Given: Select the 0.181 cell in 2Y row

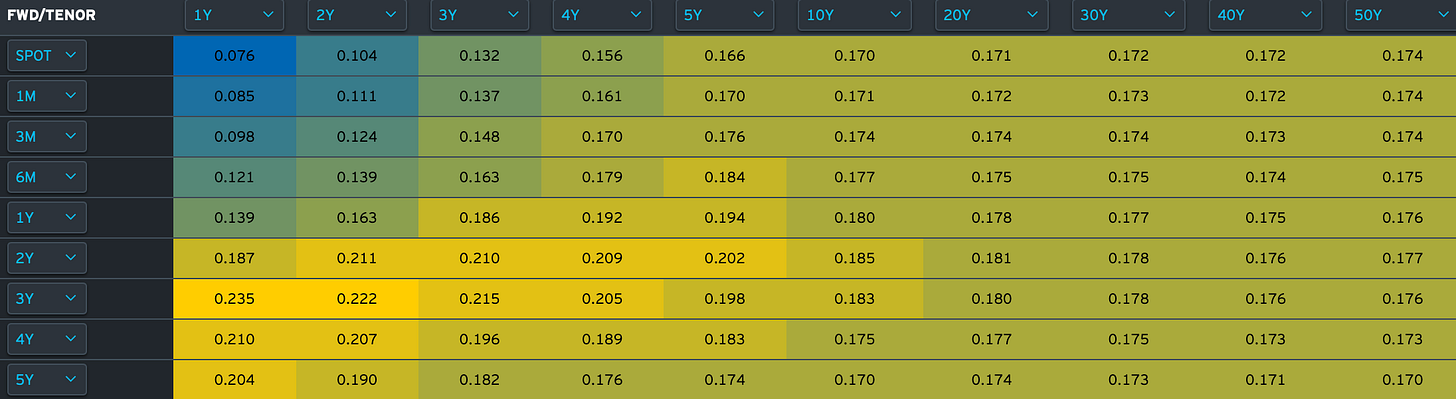Looking at the screenshot, I should [x=991, y=258].
